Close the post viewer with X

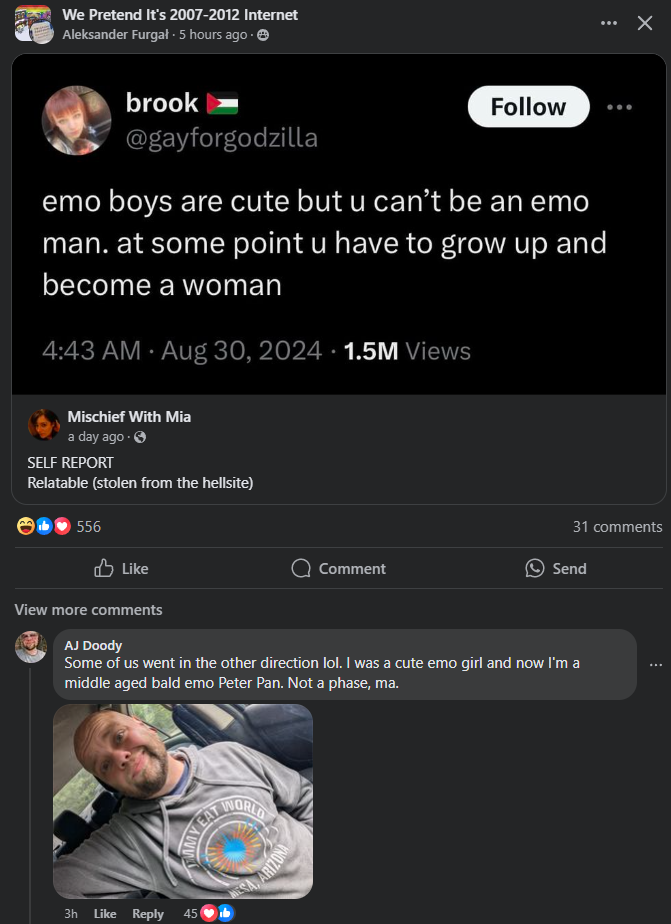(x=645, y=23)
